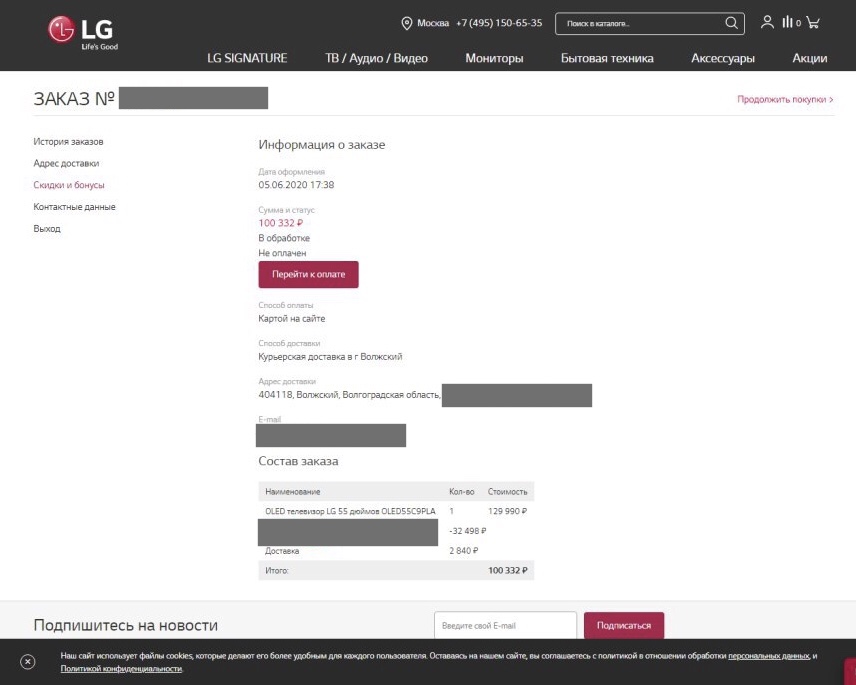The height and width of the screenshot is (685, 856).
Task: Click the Поиск в каталоге search field
Action: click(x=640, y=23)
